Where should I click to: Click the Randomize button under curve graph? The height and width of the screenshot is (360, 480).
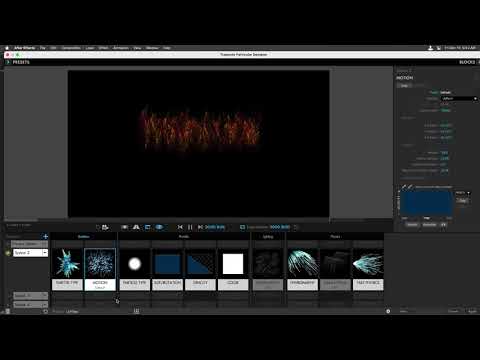[429, 225]
